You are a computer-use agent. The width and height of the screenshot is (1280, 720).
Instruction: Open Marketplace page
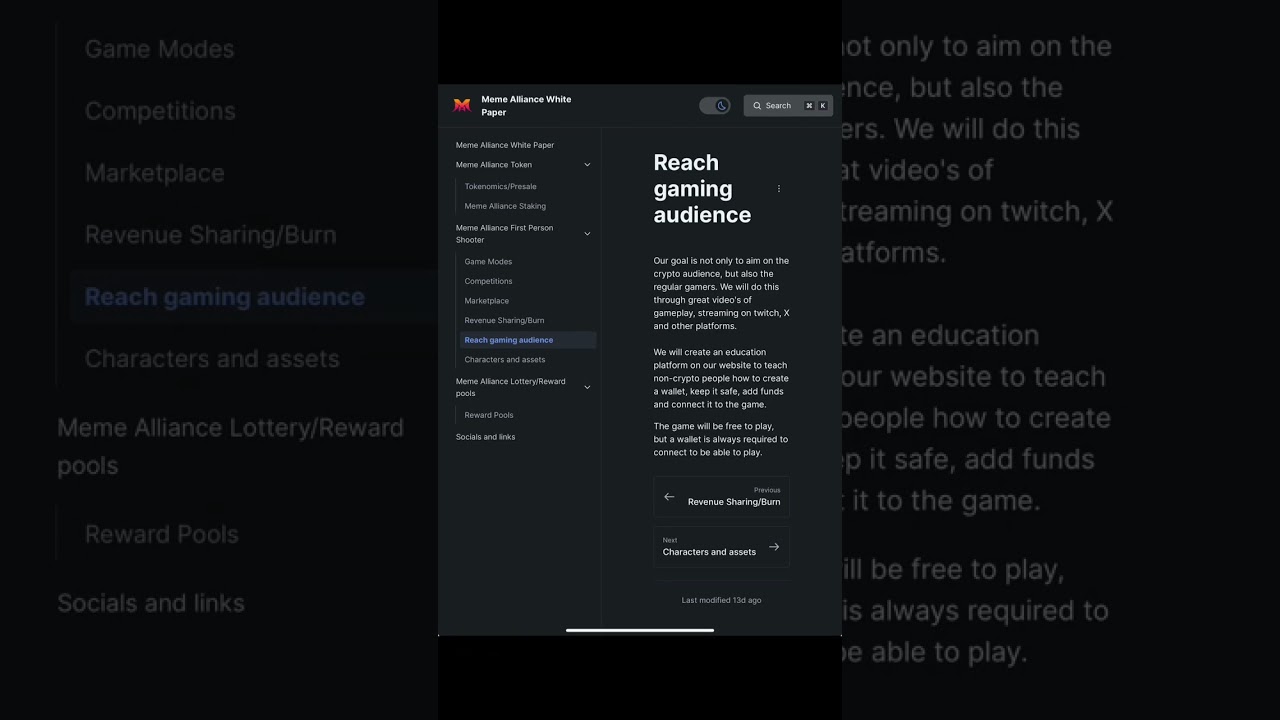pyautogui.click(x=487, y=301)
